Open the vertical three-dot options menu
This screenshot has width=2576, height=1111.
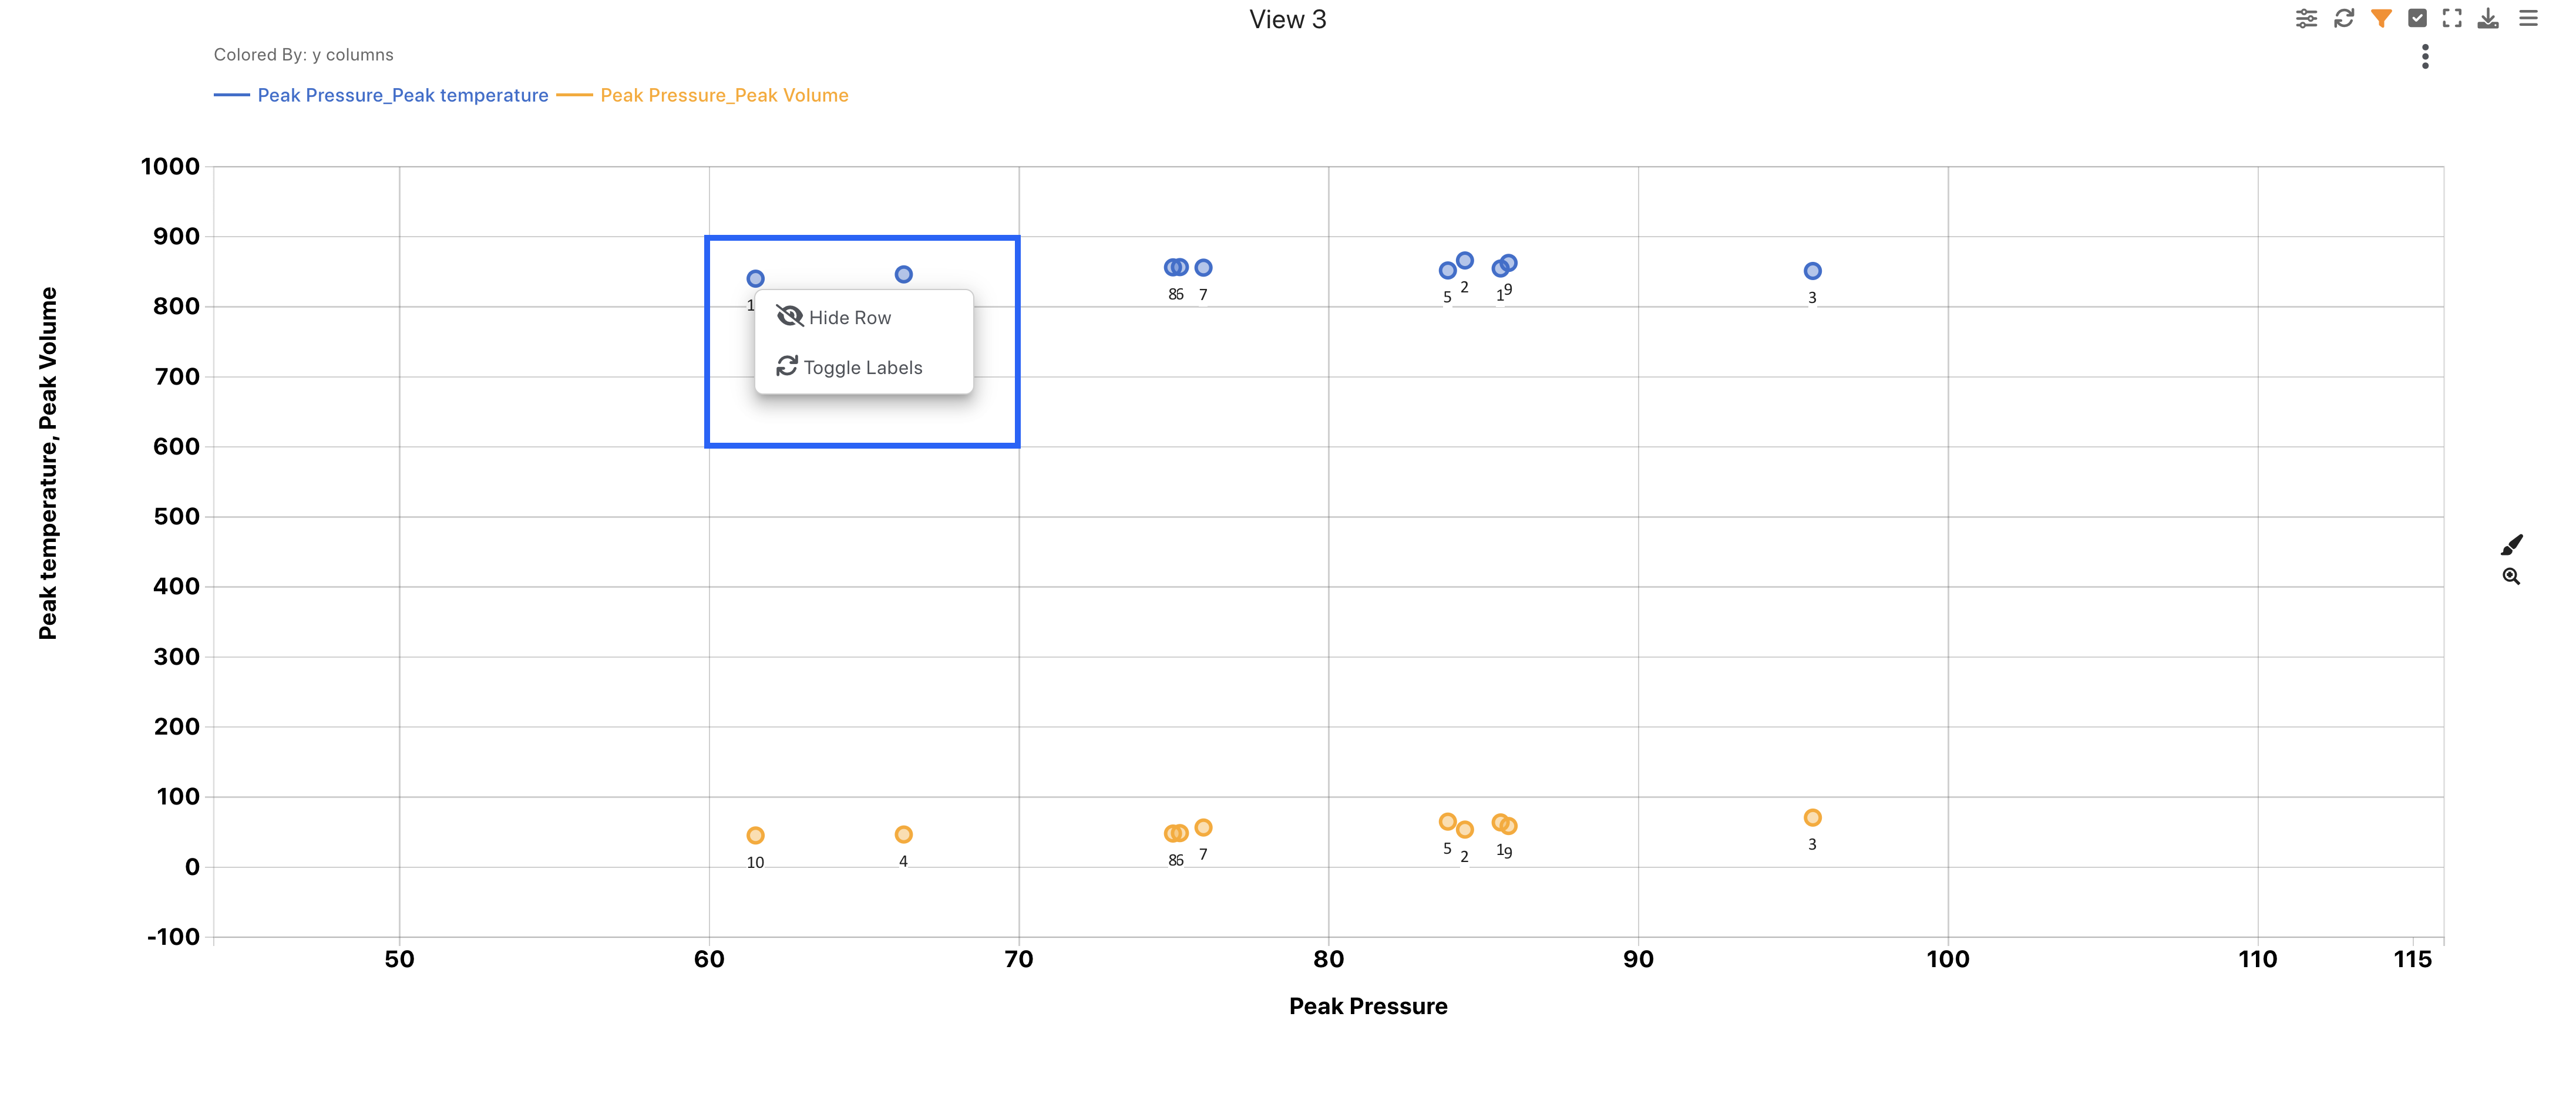(2425, 57)
